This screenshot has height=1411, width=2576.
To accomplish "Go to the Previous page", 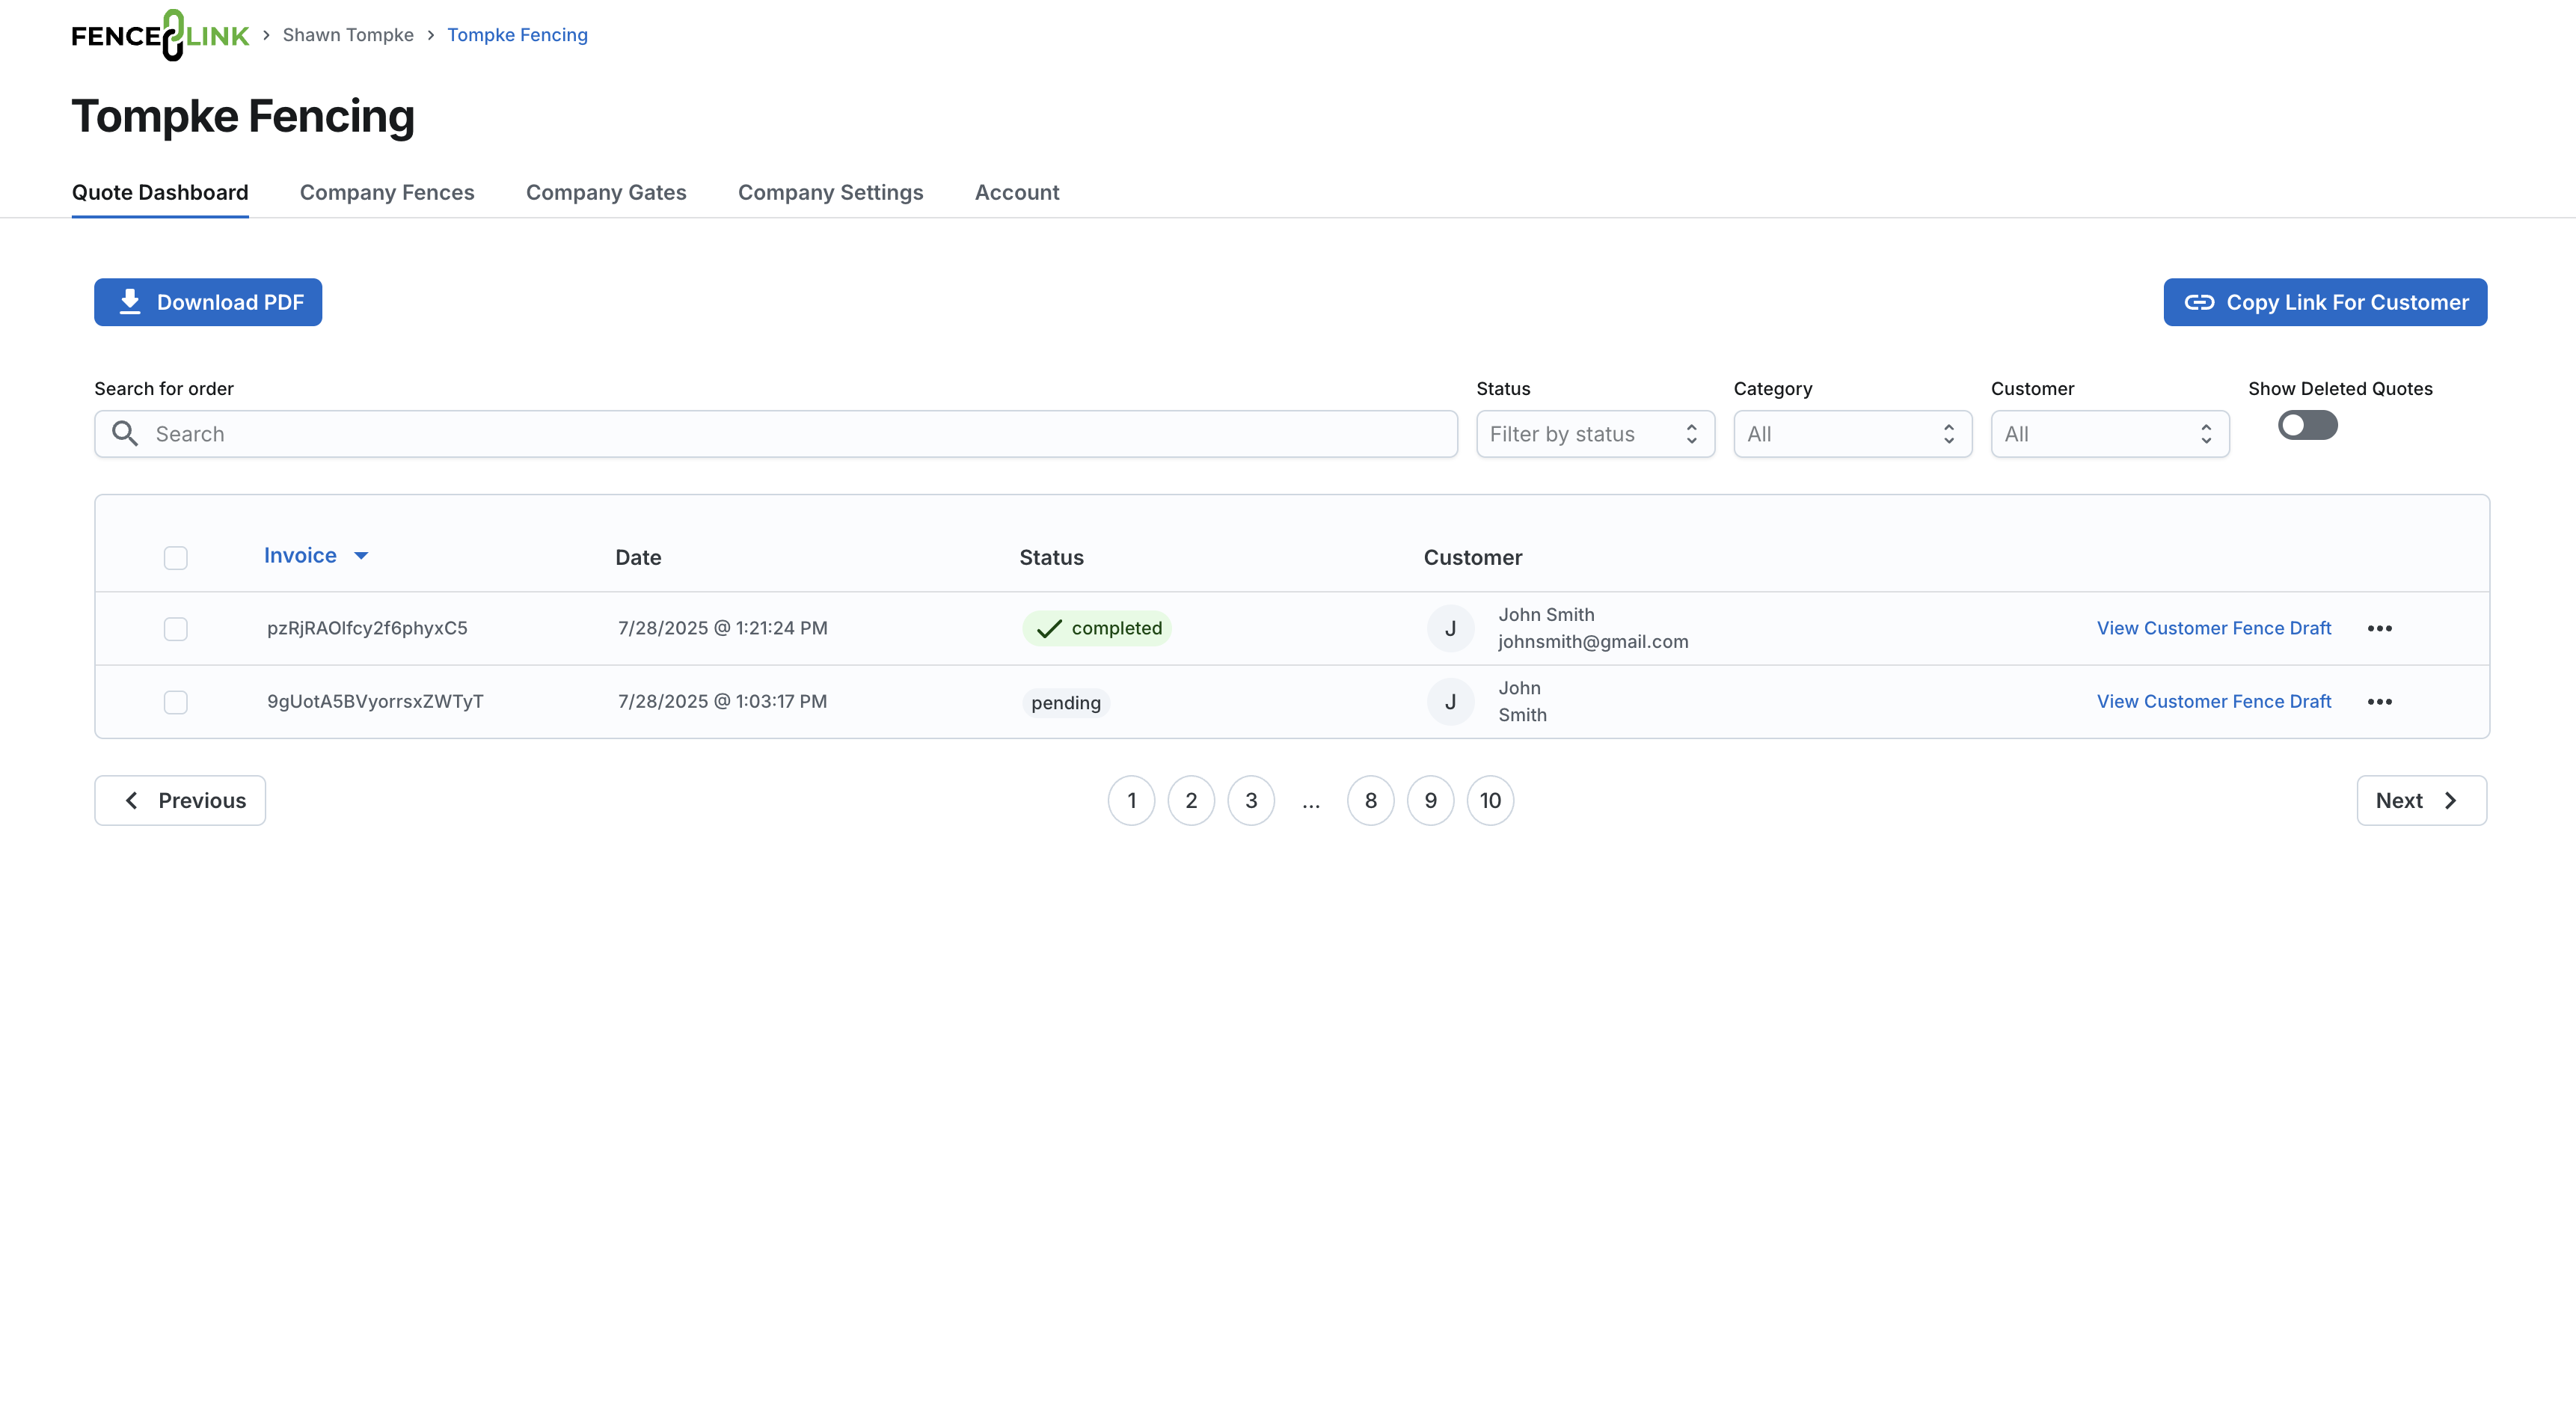I will (180, 801).
